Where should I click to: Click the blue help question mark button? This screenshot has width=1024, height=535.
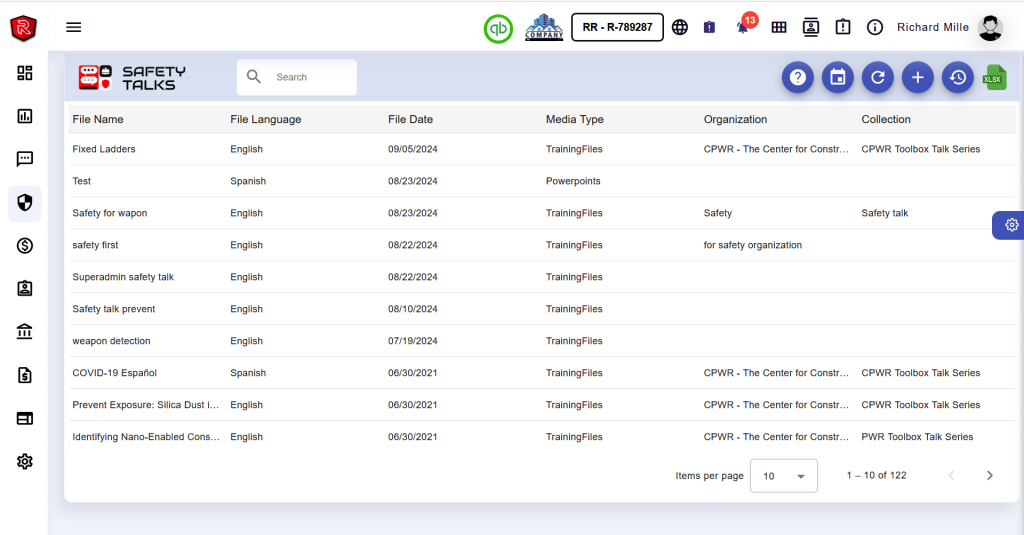pos(797,77)
